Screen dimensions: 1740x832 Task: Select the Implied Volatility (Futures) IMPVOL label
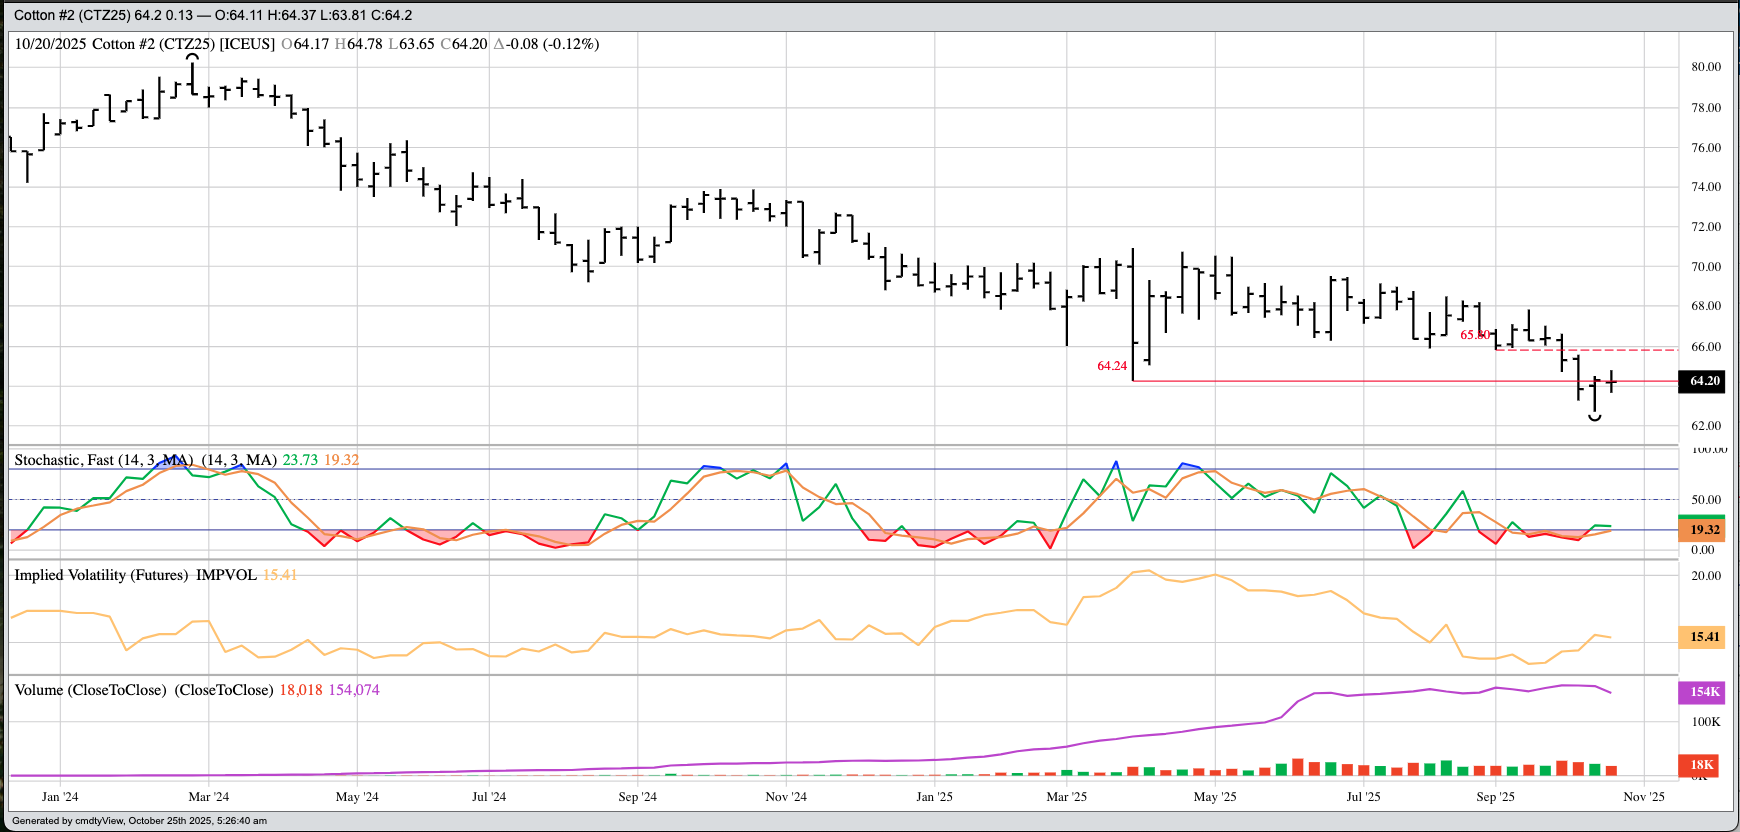(x=135, y=575)
